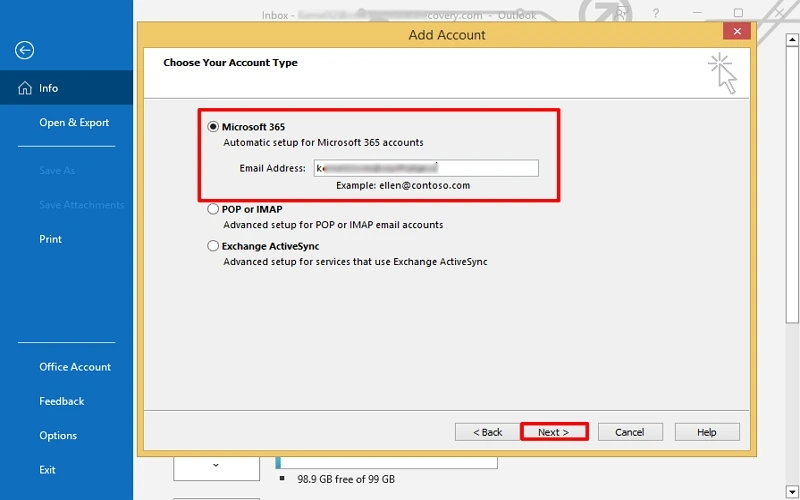Open Office Account in the sidebar
Image resolution: width=800 pixels, height=500 pixels.
click(75, 367)
